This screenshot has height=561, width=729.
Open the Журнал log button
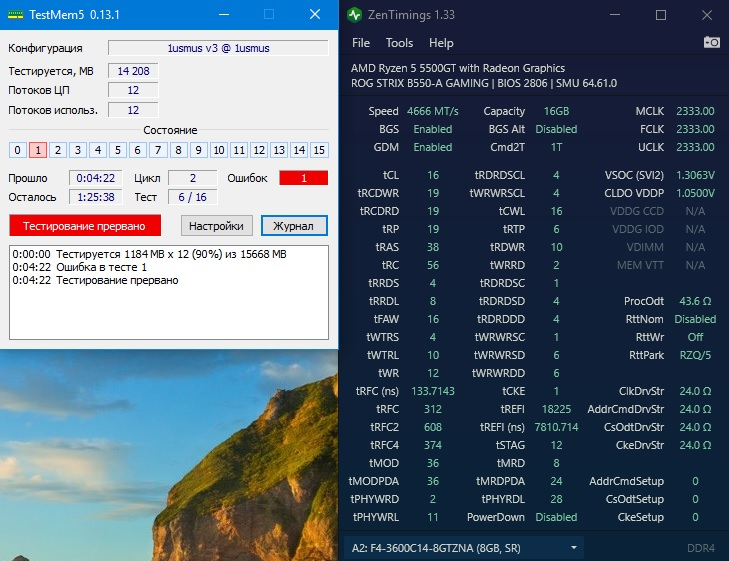point(294,226)
